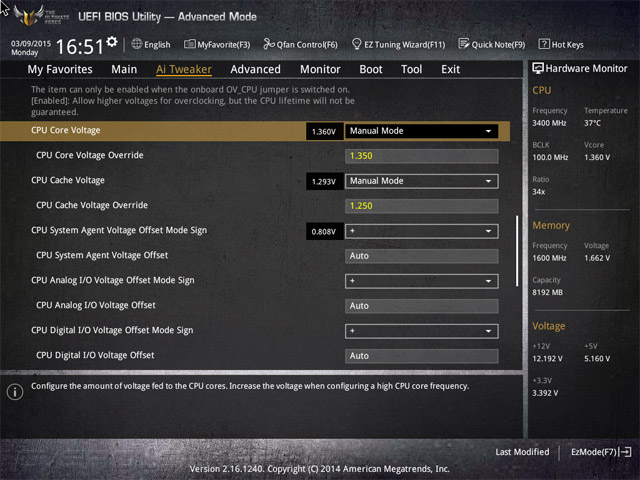Screen dimensions: 640x480
Task: Expand CPU Analog I/O Offset Sign dropdown
Action: (x=421, y=281)
